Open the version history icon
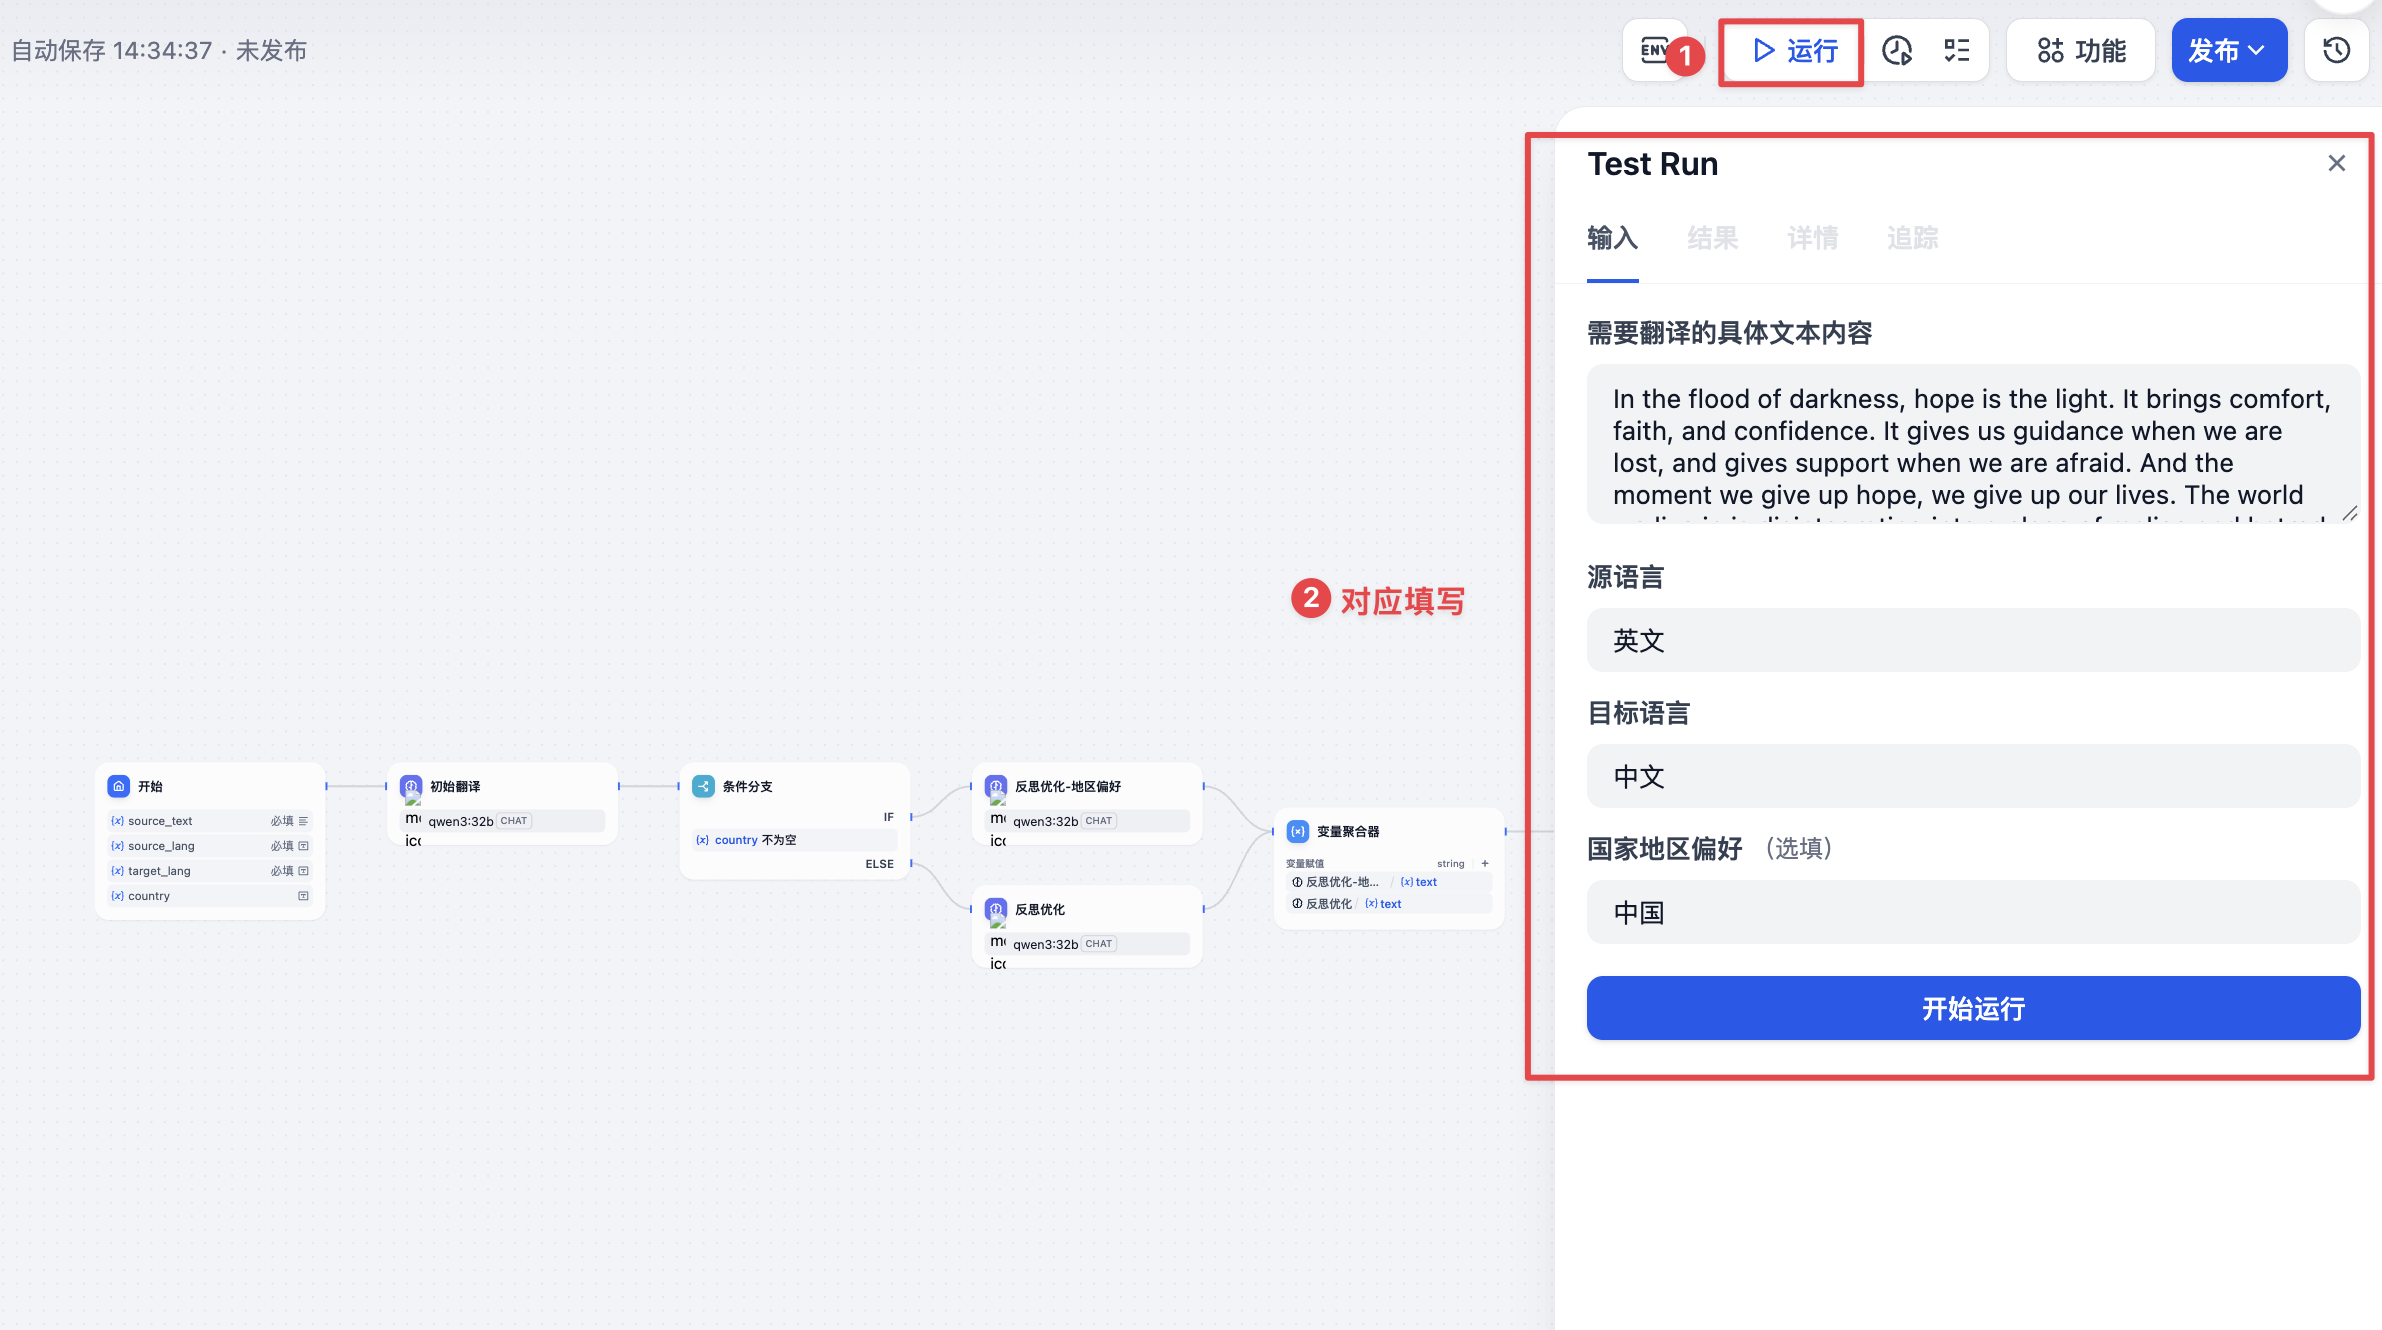Viewport: 2382px width, 1330px height. [2337, 51]
